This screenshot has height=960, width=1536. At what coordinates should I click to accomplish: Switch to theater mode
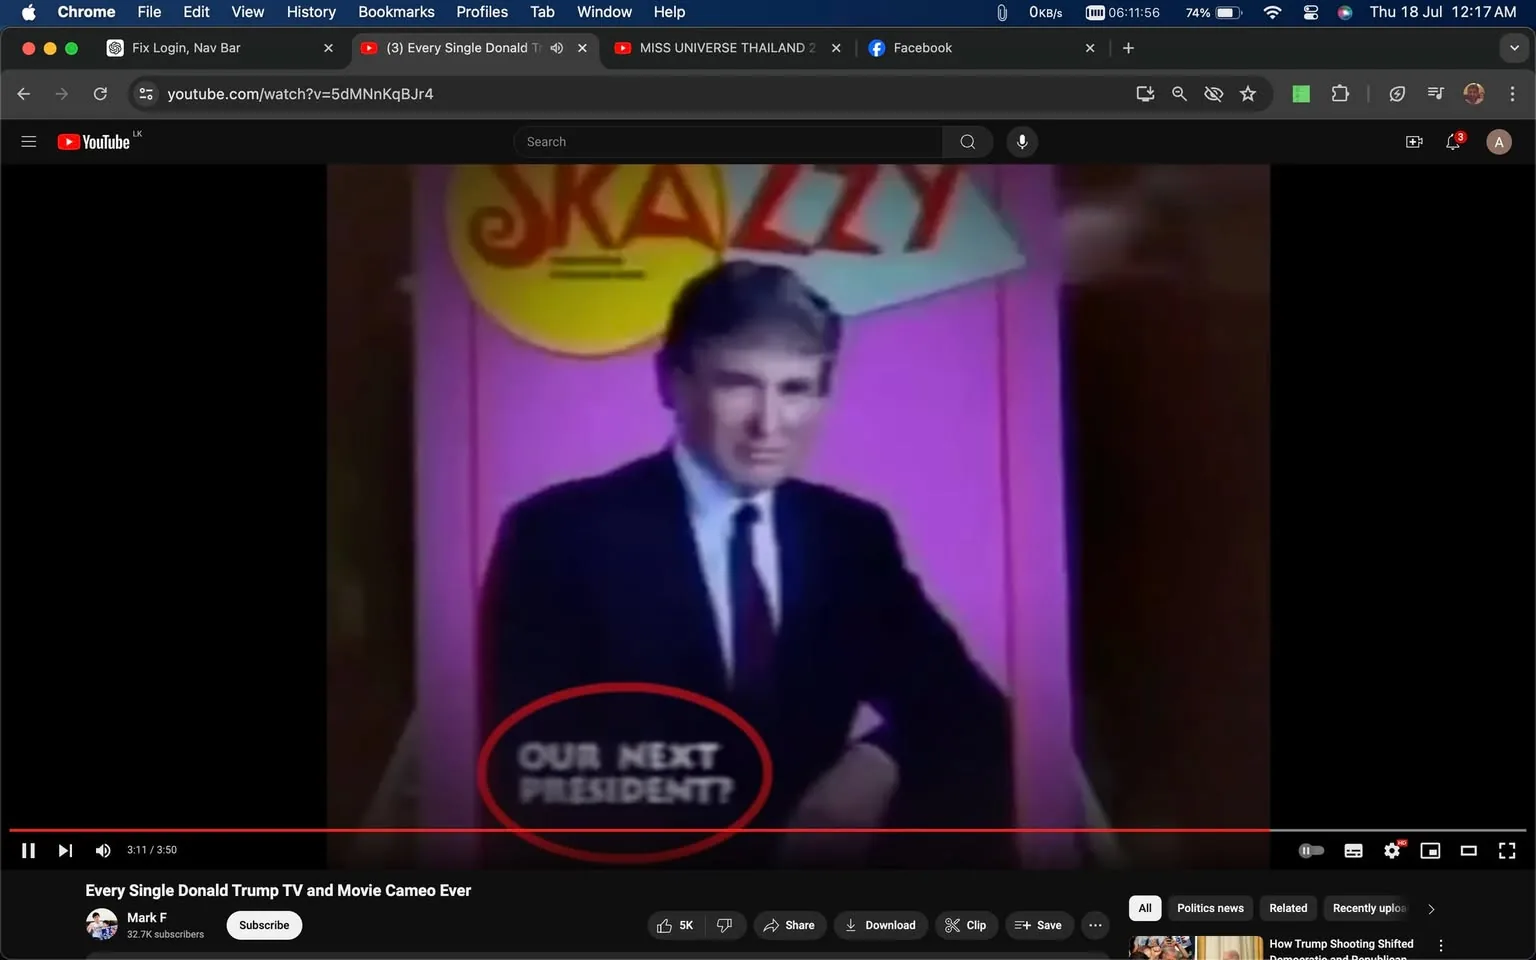click(x=1468, y=850)
